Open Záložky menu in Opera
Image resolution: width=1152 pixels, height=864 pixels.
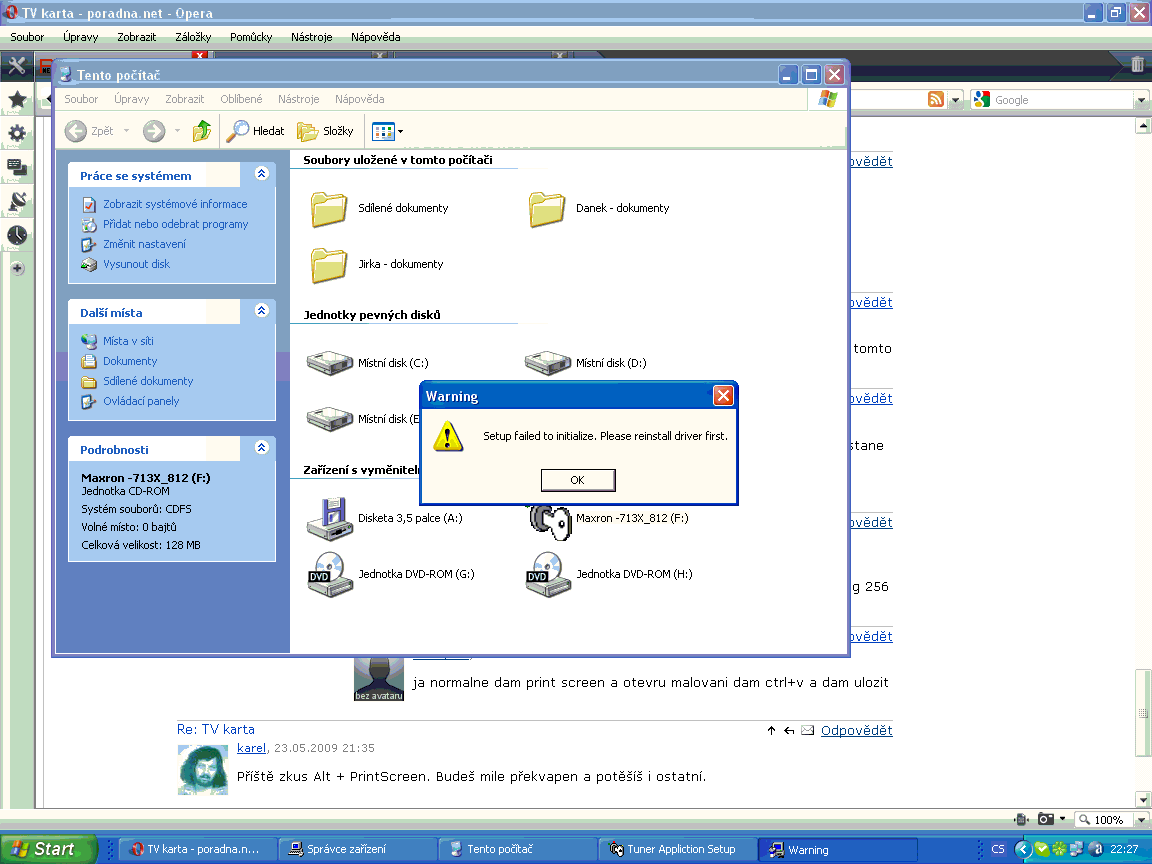tap(193, 37)
